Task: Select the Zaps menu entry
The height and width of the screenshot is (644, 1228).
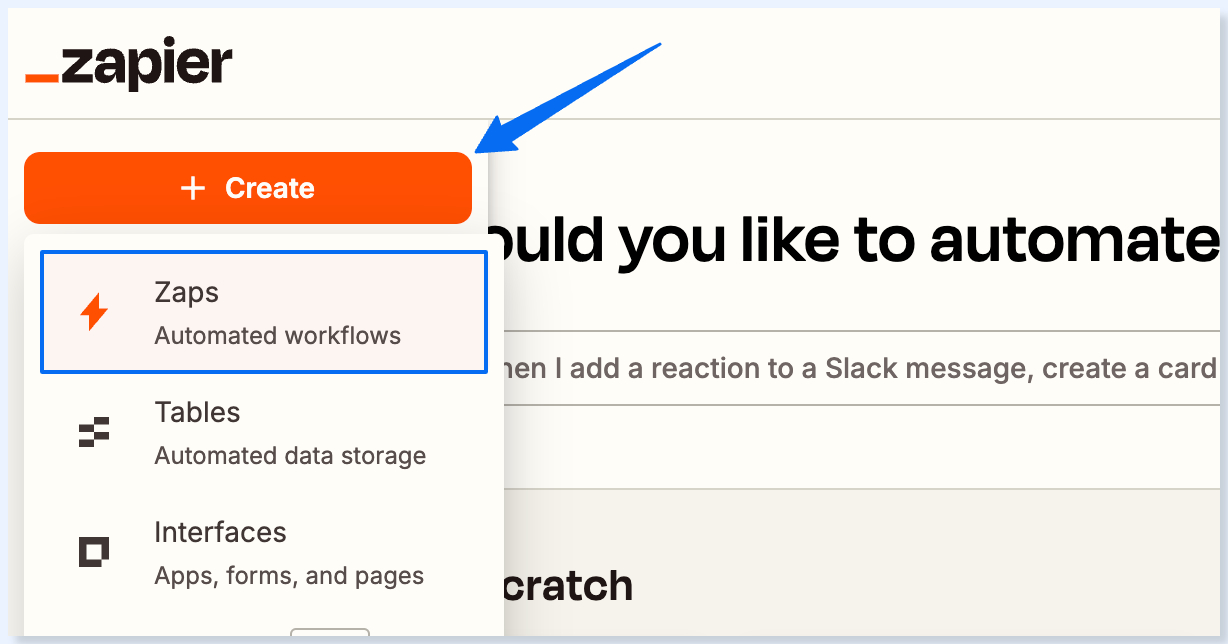Action: (264, 313)
